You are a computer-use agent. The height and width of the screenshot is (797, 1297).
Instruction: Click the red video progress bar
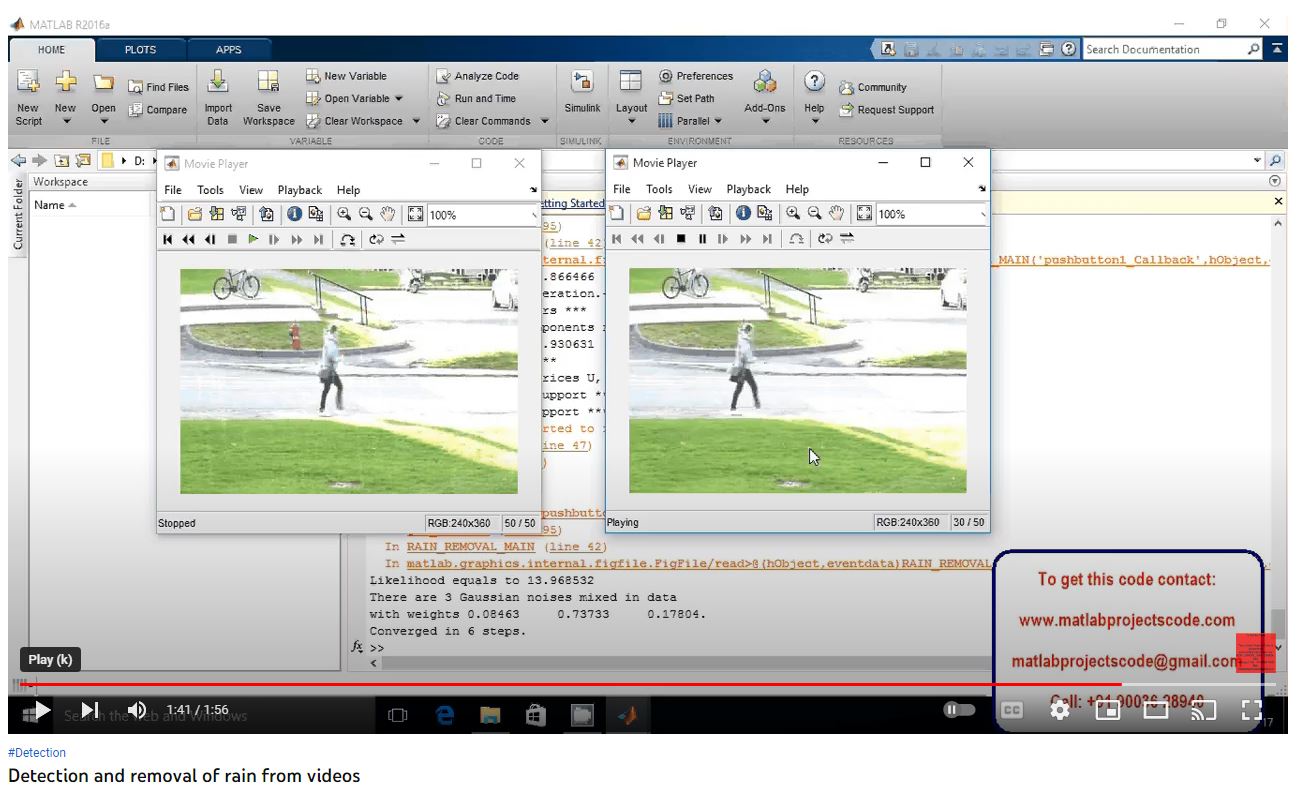pyautogui.click(x=560, y=684)
